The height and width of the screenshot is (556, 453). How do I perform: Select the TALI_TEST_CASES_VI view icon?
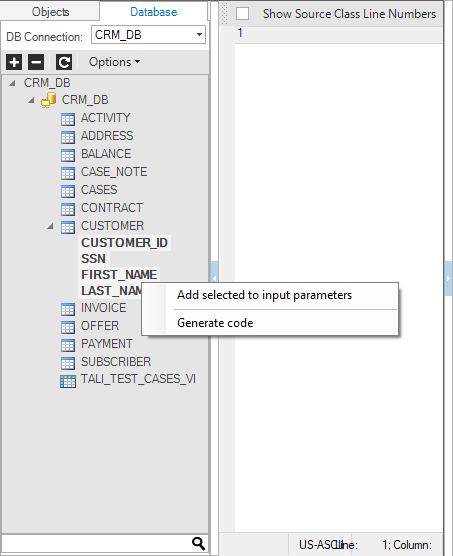[68, 381]
